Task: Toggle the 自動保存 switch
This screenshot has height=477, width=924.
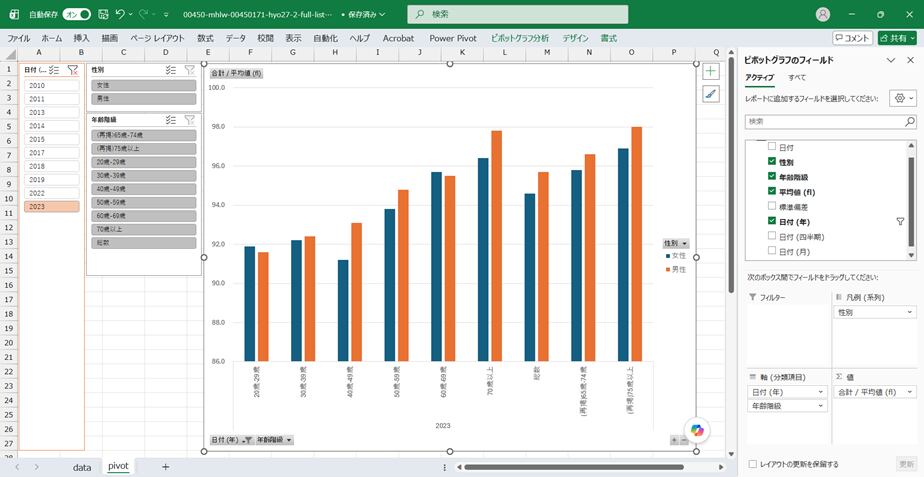Action: (x=77, y=14)
